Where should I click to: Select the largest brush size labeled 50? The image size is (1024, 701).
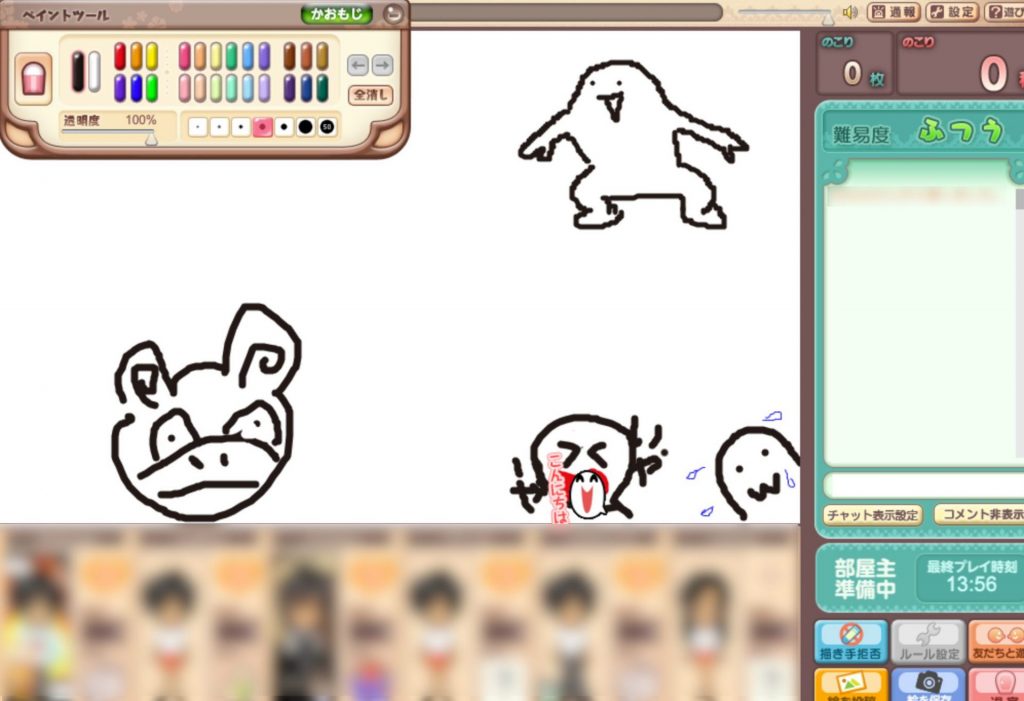[327, 127]
